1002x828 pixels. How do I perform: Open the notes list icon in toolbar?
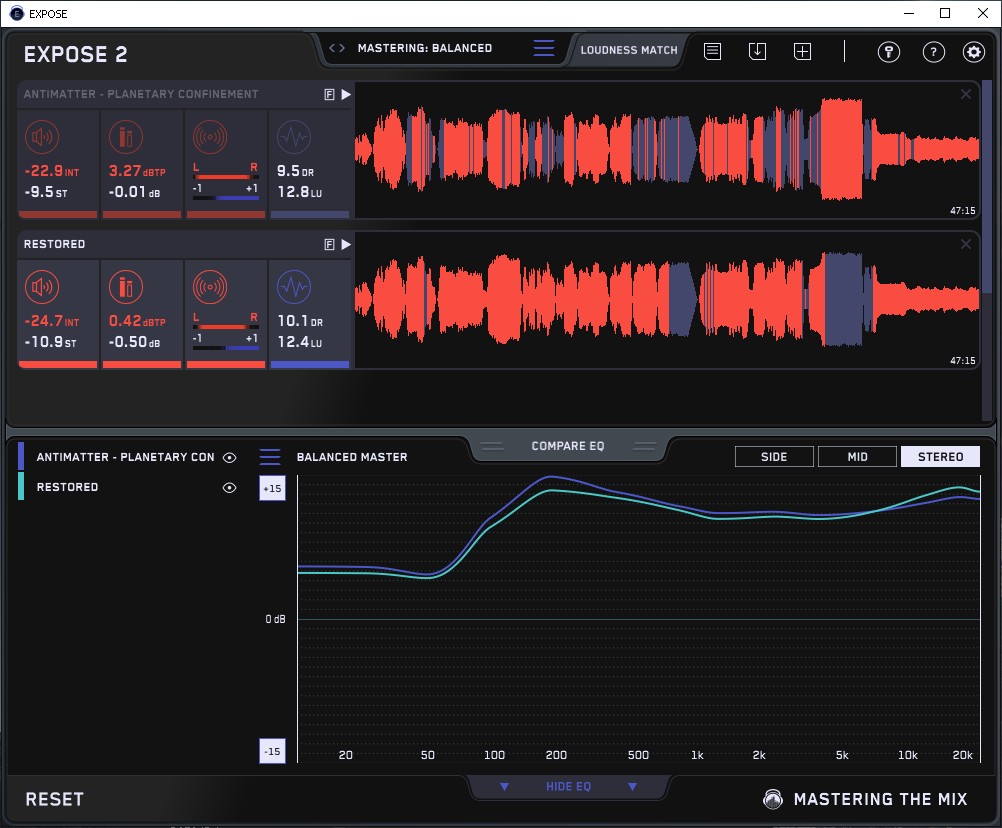coord(713,51)
